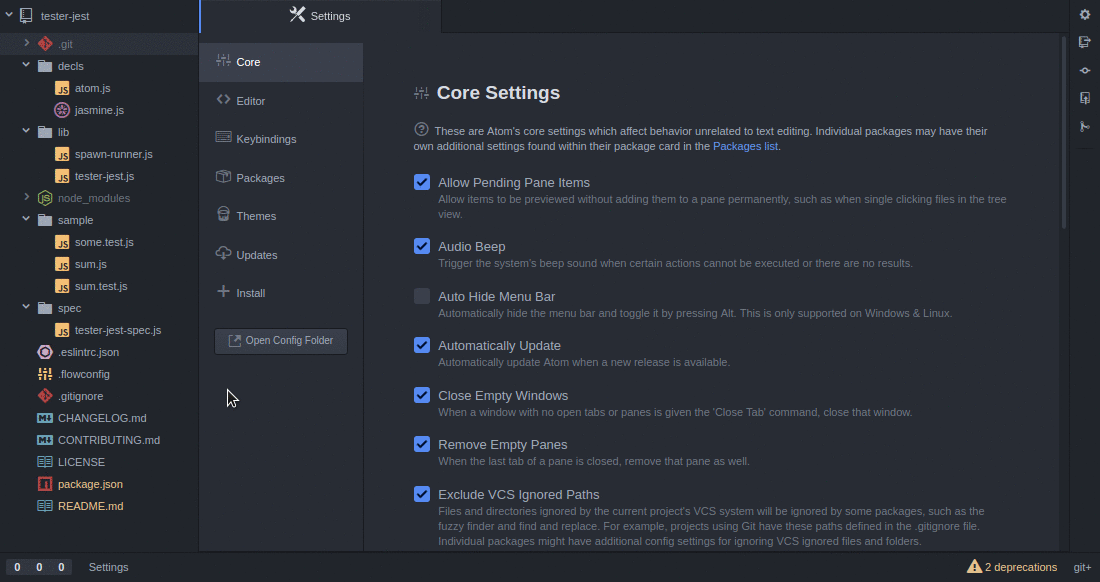Click the jasmine.js flower icon
The width and height of the screenshot is (1100, 582).
[62, 110]
